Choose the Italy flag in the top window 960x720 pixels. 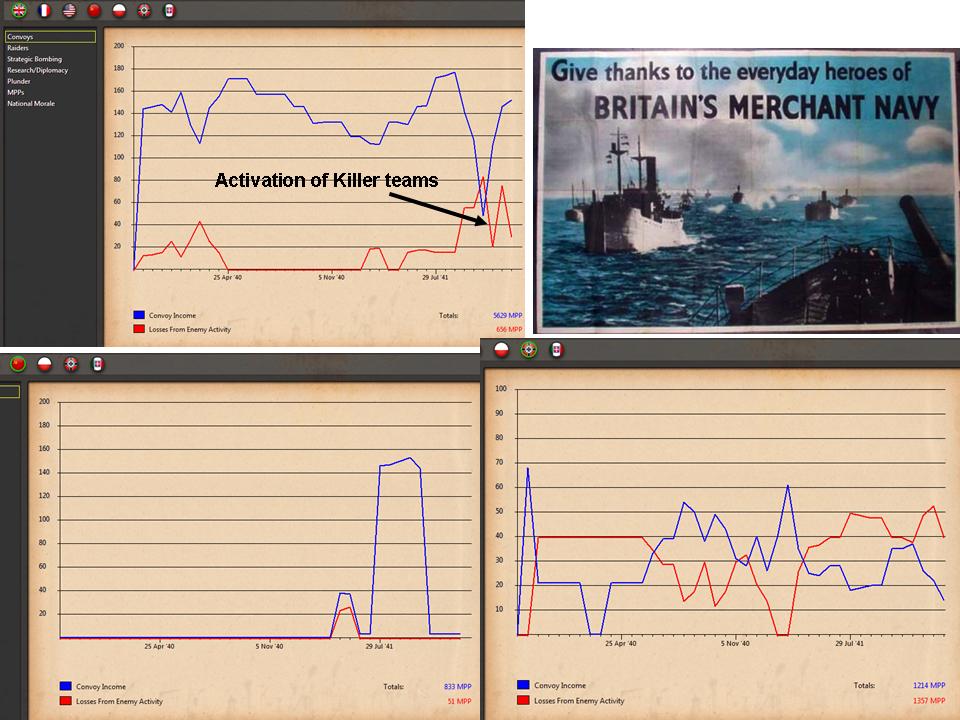tap(169, 10)
